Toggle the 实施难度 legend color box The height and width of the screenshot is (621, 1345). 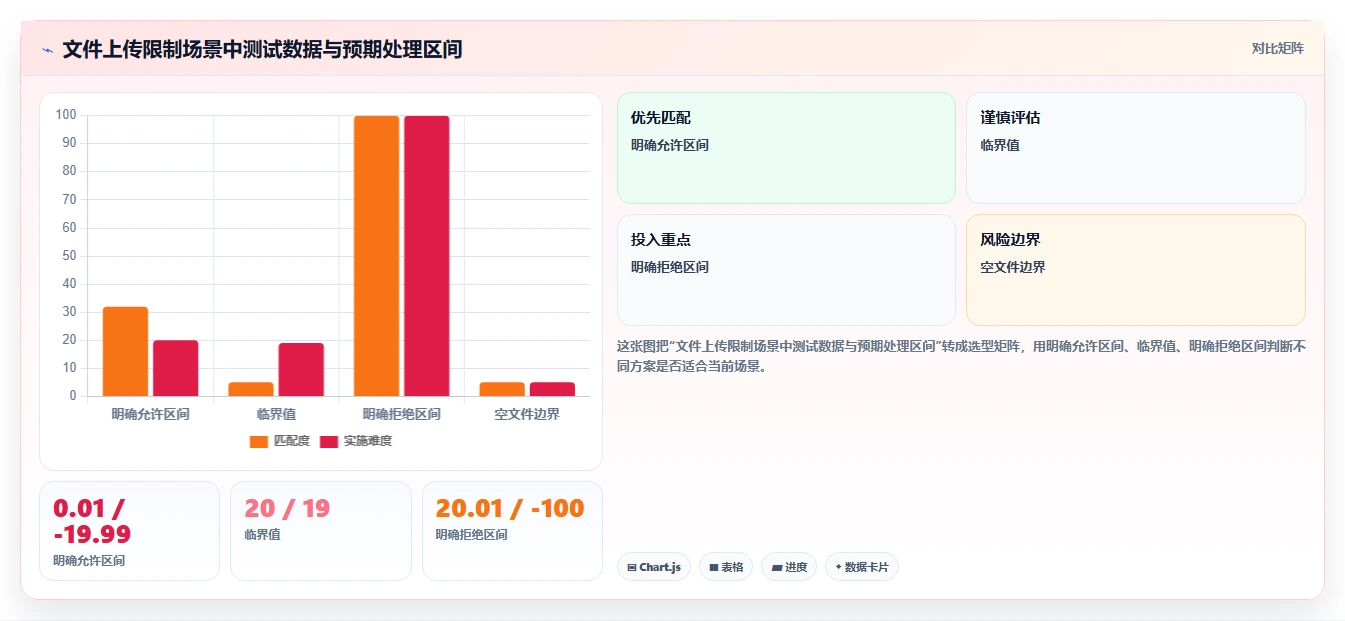coord(329,441)
